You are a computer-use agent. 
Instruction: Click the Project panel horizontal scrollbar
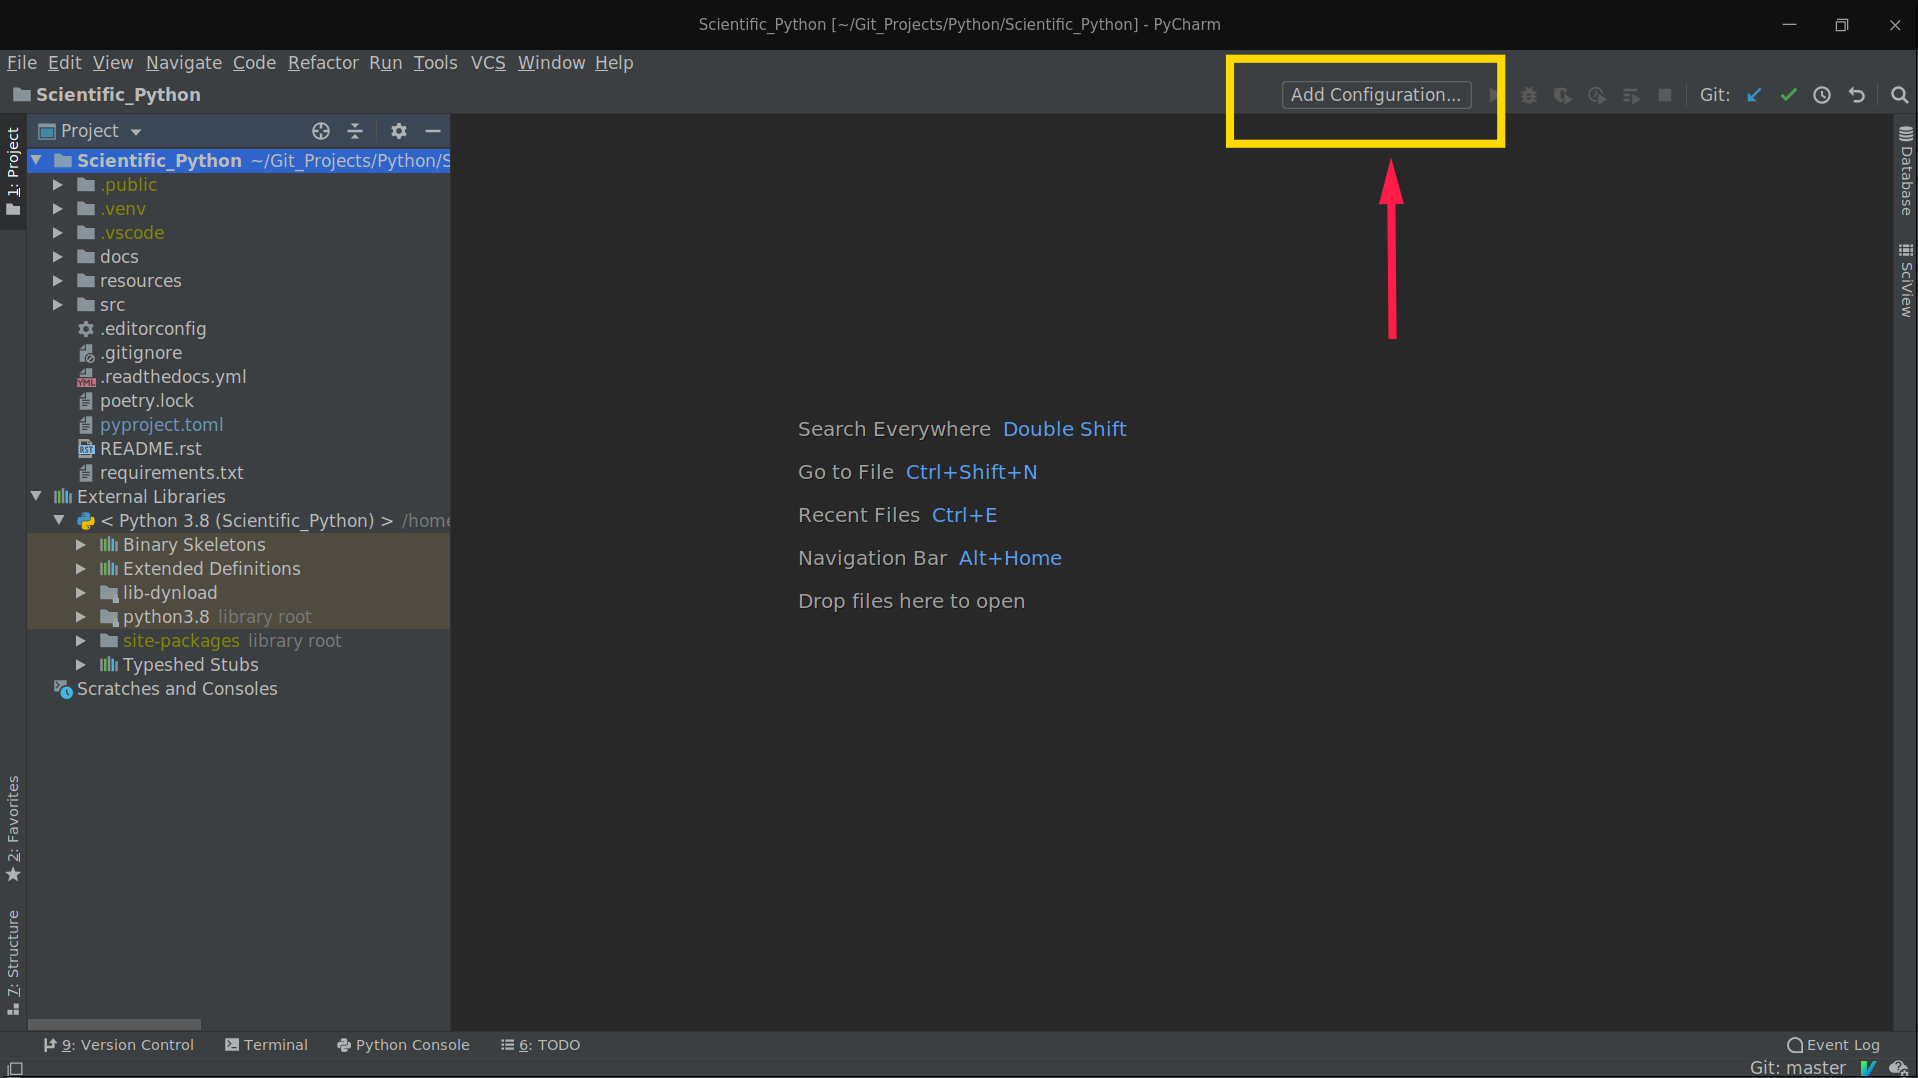pyautogui.click(x=114, y=1024)
